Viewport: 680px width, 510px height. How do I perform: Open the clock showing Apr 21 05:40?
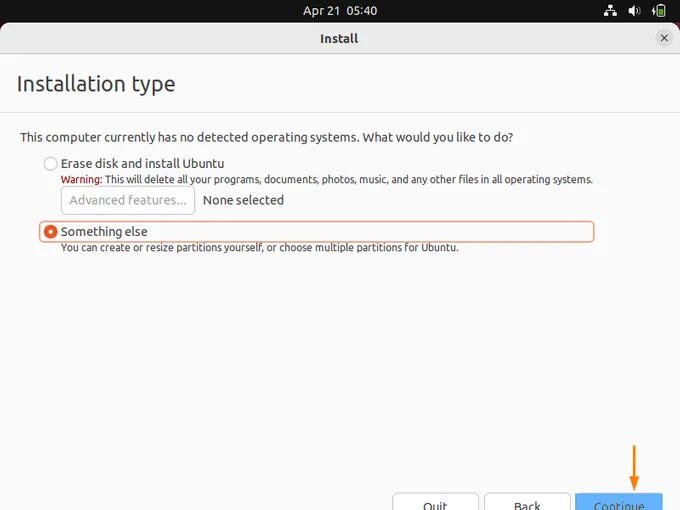tap(340, 10)
